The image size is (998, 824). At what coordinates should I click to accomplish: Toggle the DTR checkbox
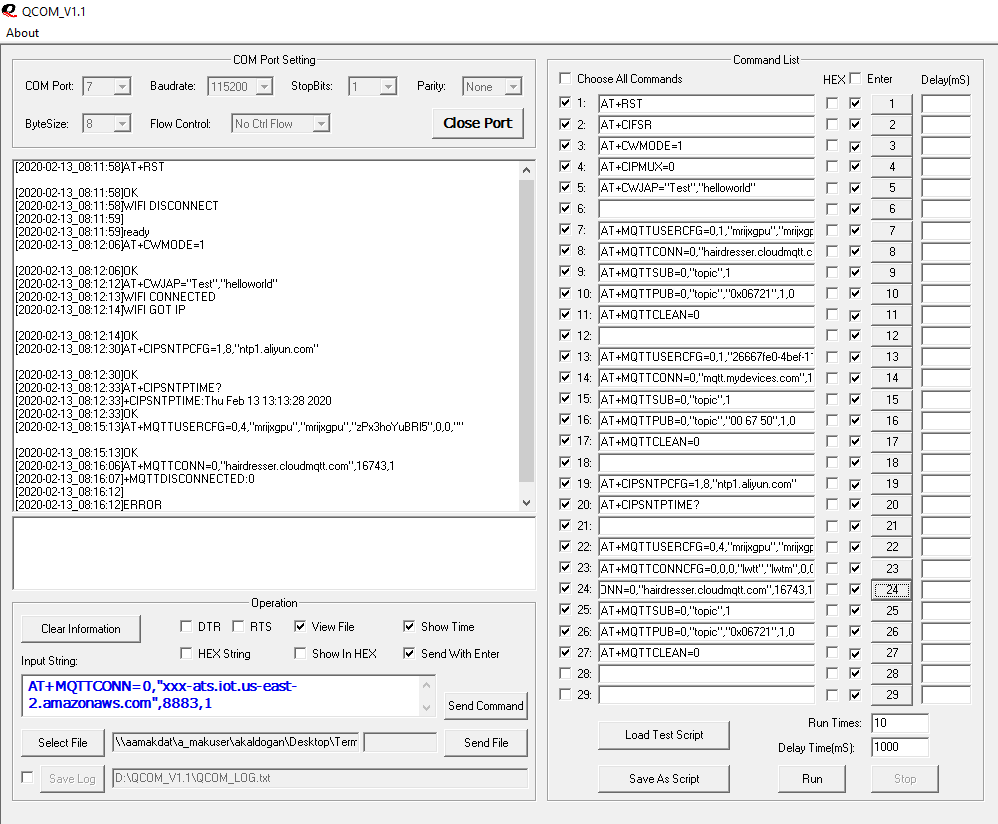[x=186, y=625]
